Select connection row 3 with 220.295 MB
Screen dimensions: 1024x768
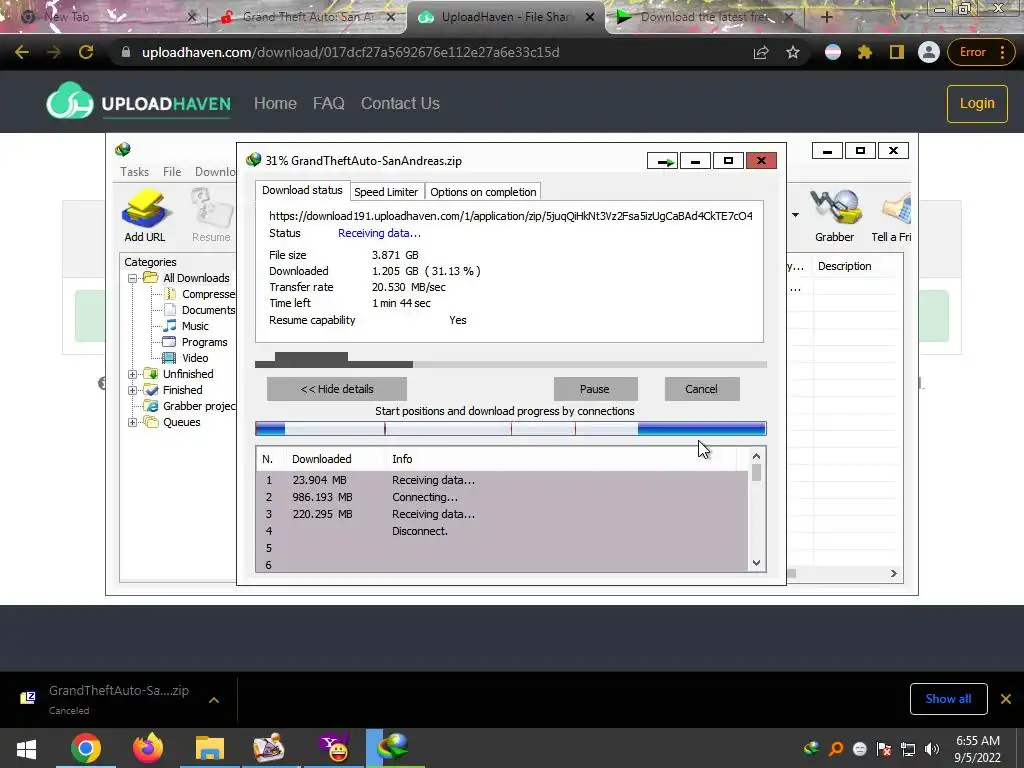click(503, 514)
